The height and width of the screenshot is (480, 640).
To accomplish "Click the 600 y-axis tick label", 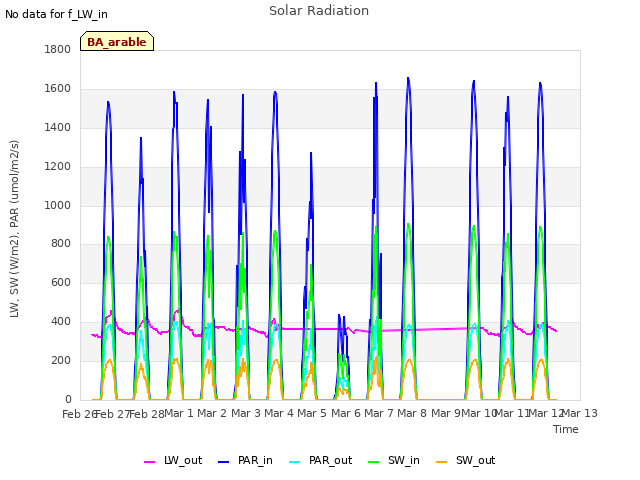I will pos(61,282).
